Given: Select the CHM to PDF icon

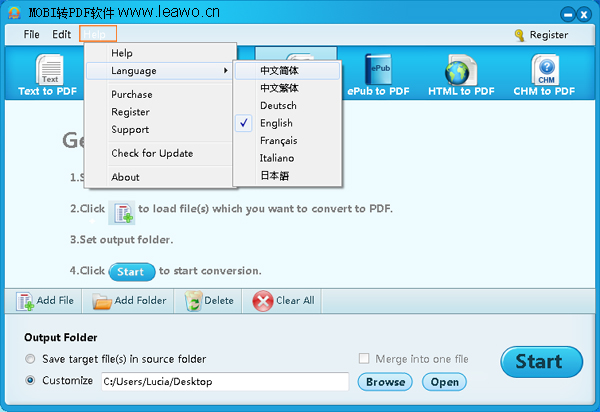Looking at the screenshot, I should coord(545,69).
